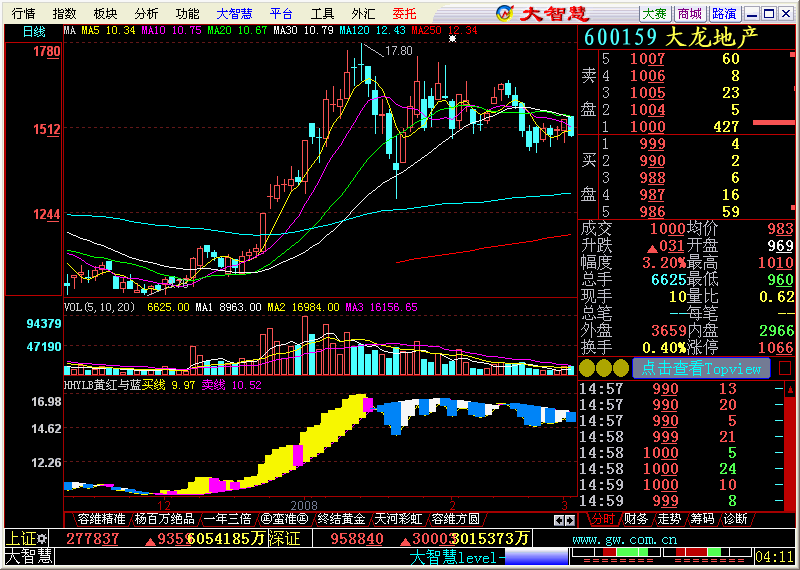This screenshot has height=570, width=800.
Task: Click the 商城 button
Action: coord(690,14)
